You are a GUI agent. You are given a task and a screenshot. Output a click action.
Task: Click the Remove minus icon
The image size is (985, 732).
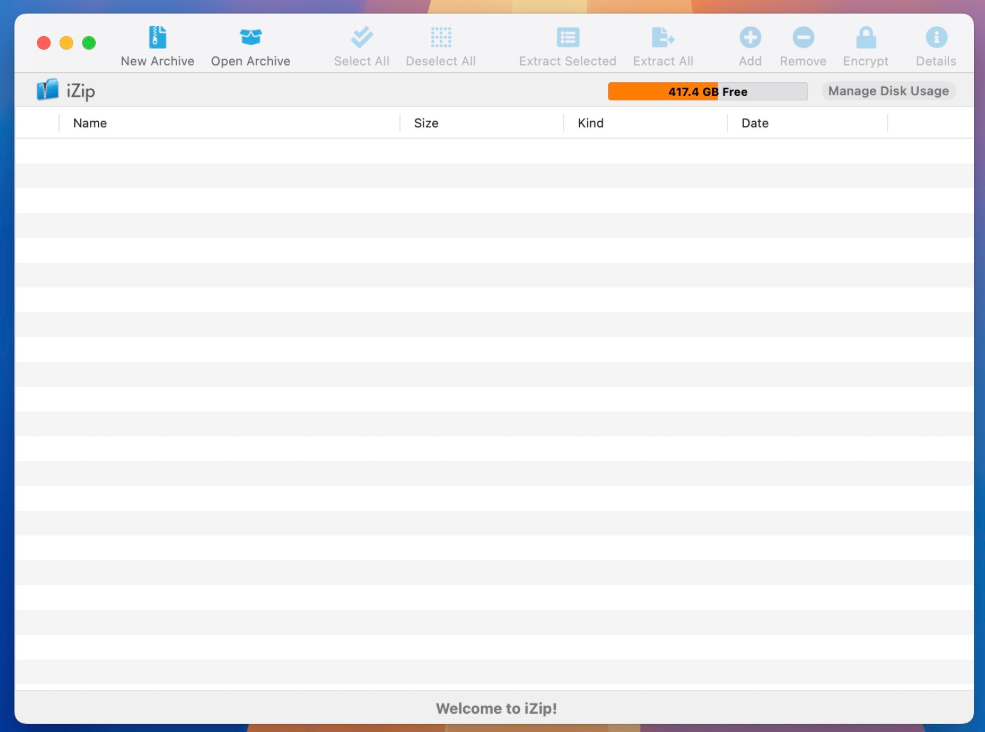click(x=803, y=38)
